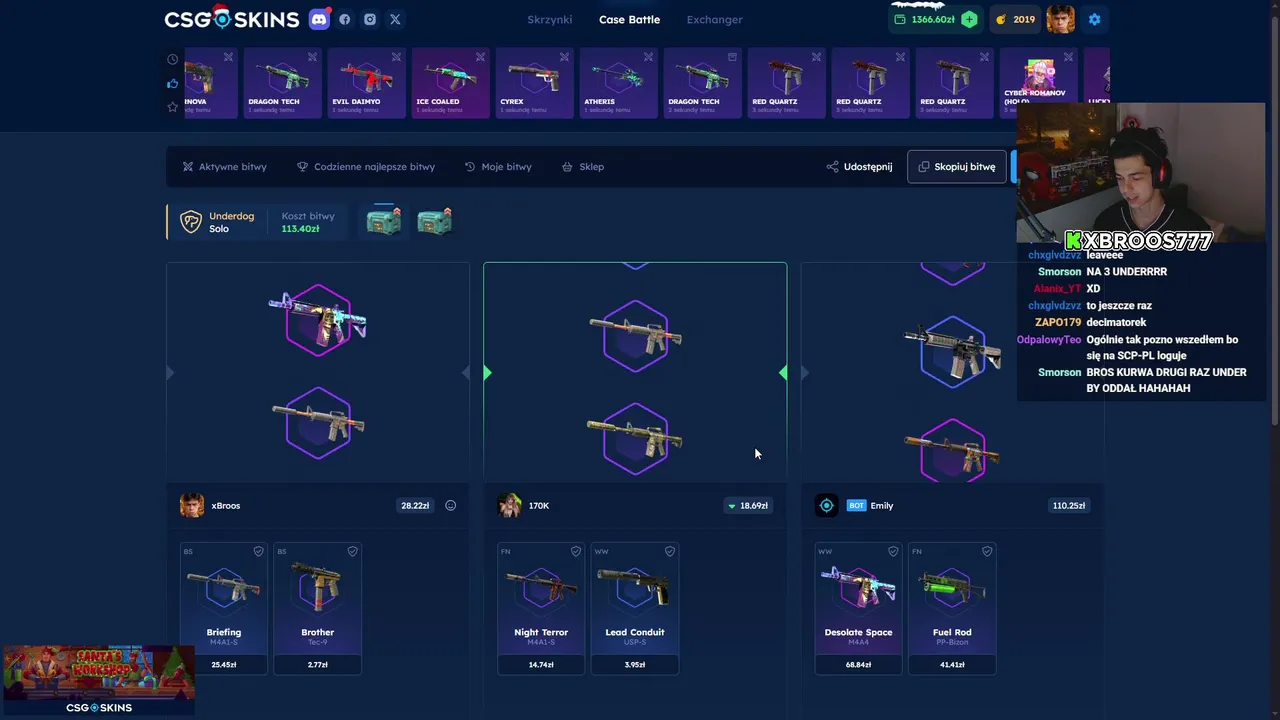
Task: Open the user profile avatar
Action: [1060, 19]
